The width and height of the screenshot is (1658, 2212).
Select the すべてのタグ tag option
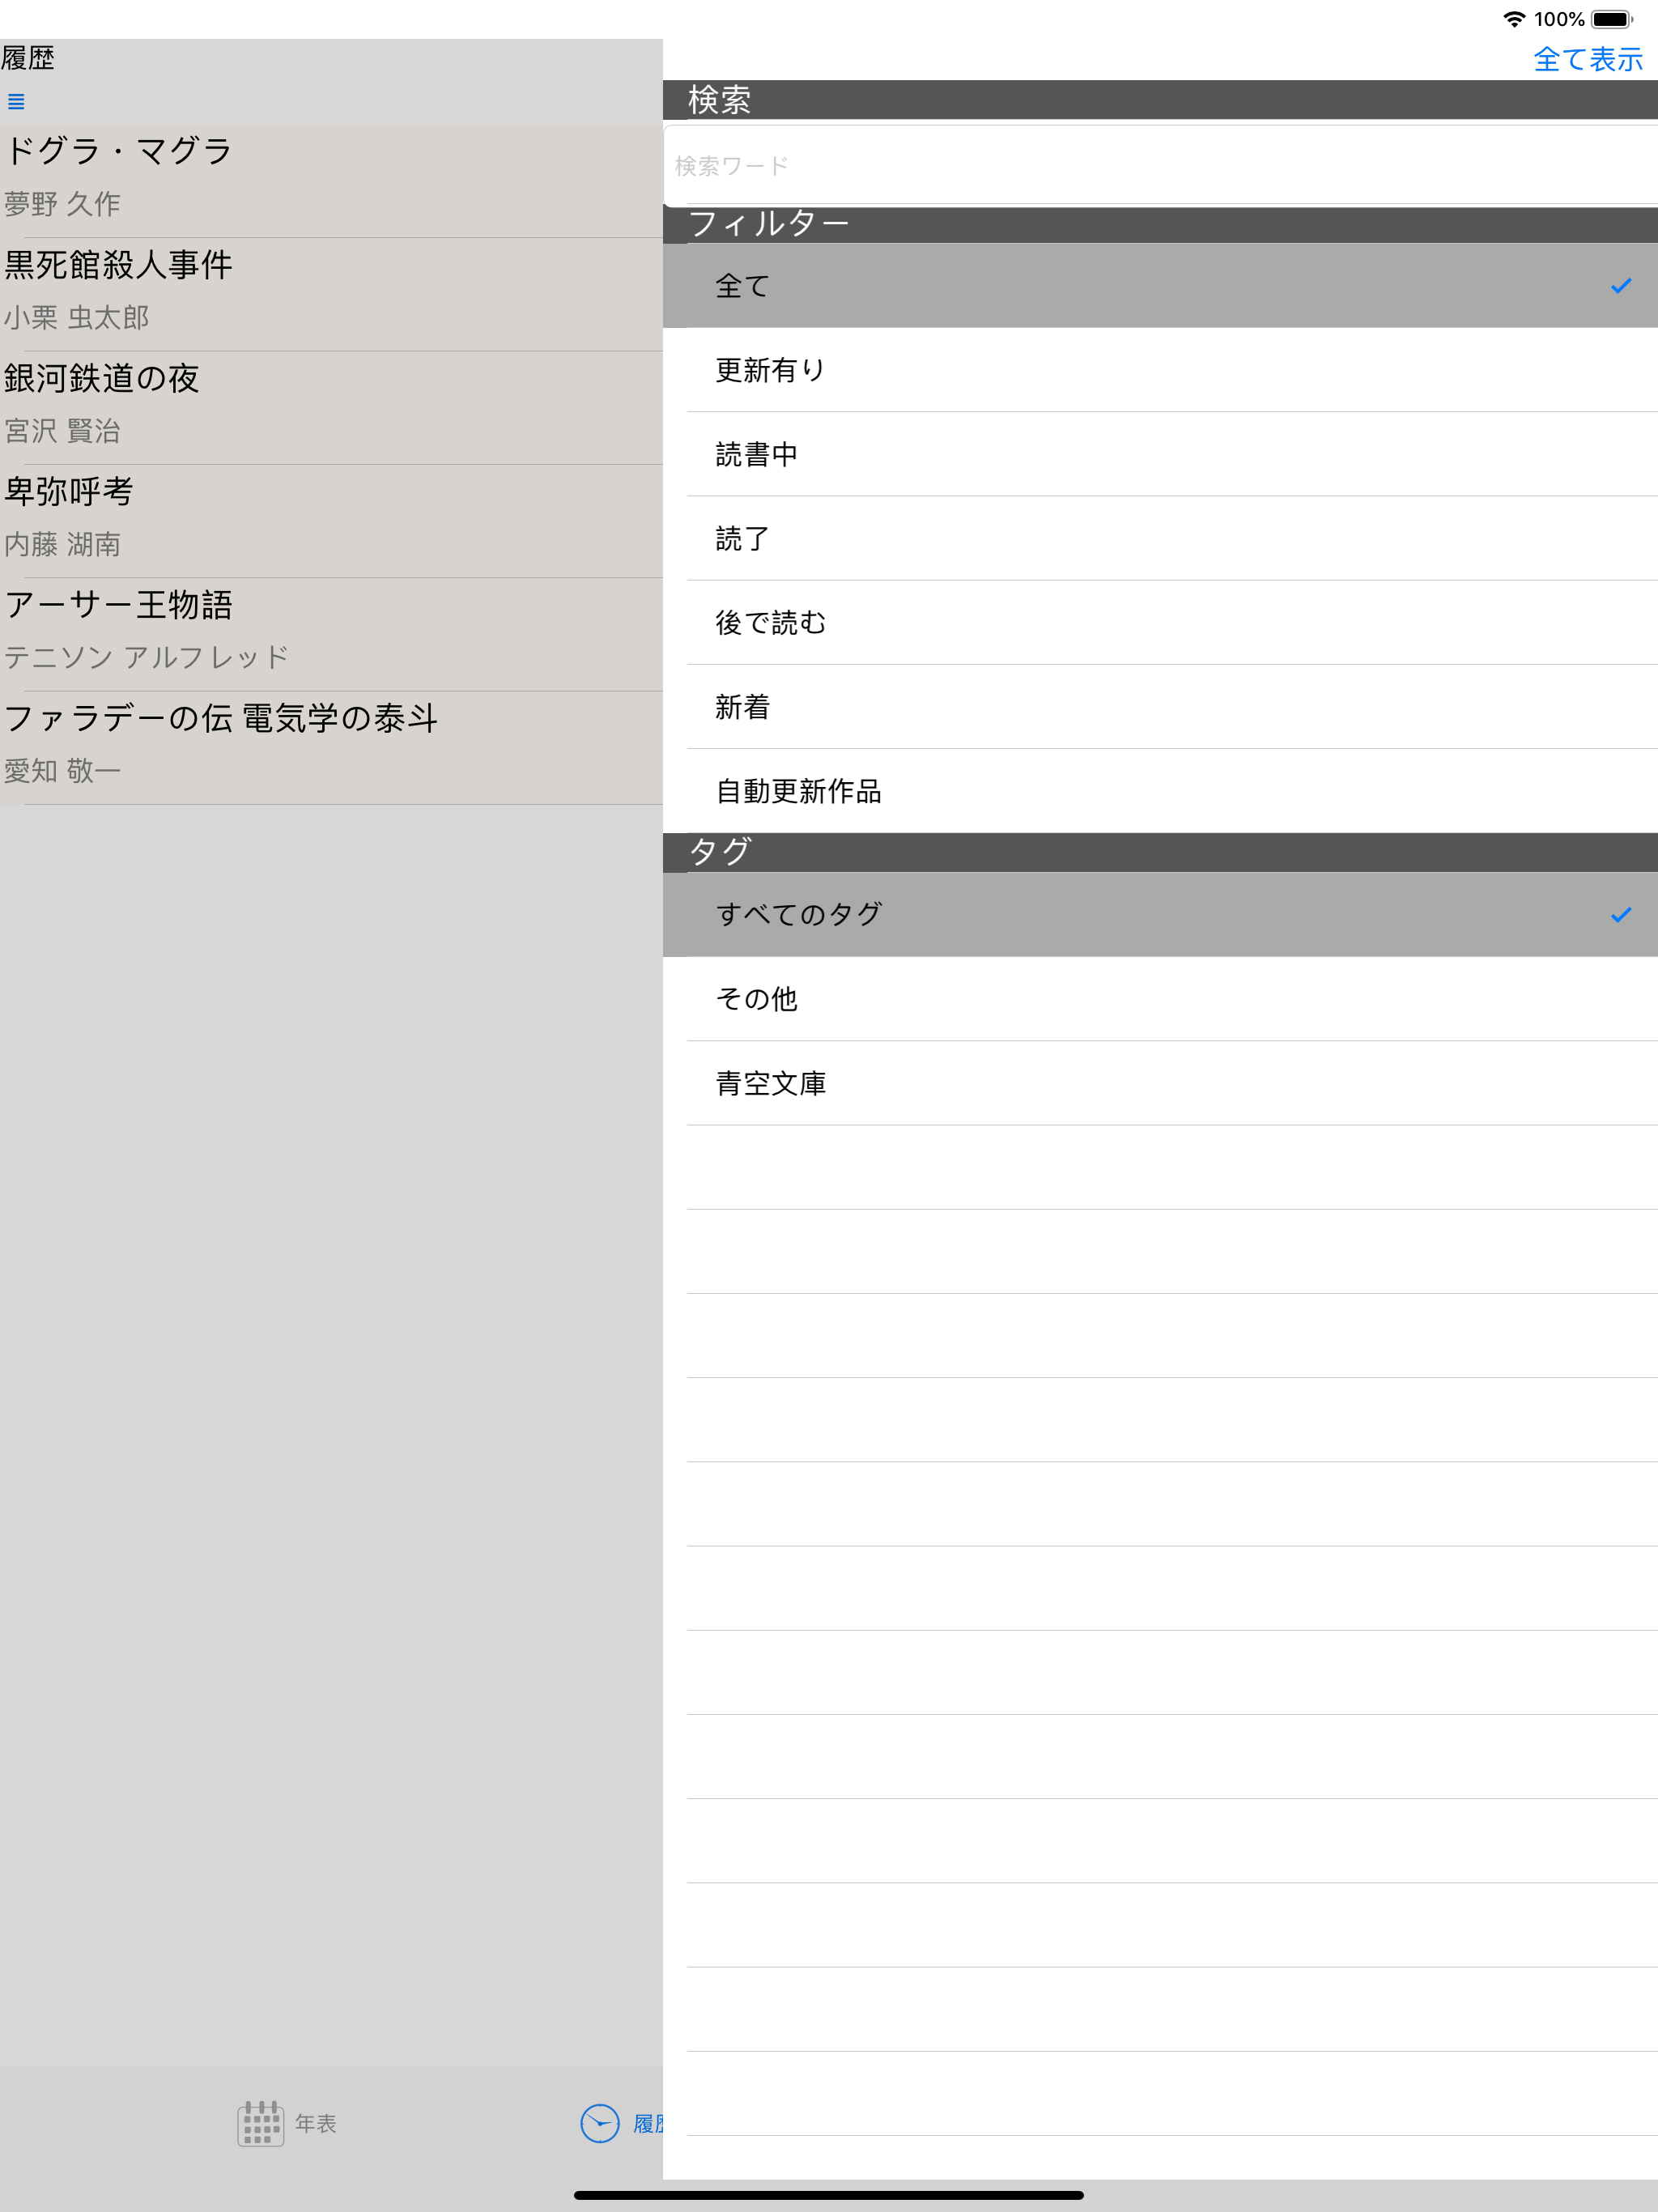[x=1160, y=915]
